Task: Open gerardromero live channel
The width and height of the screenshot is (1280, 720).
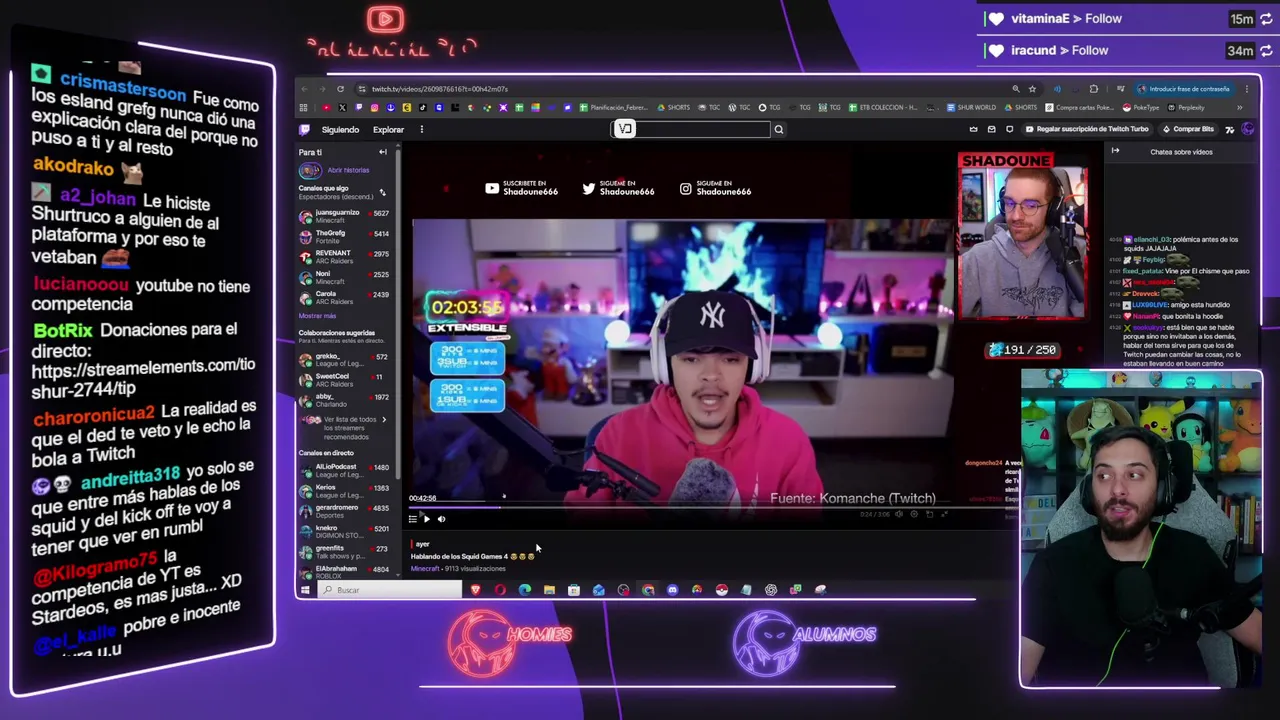Action: 344,510
